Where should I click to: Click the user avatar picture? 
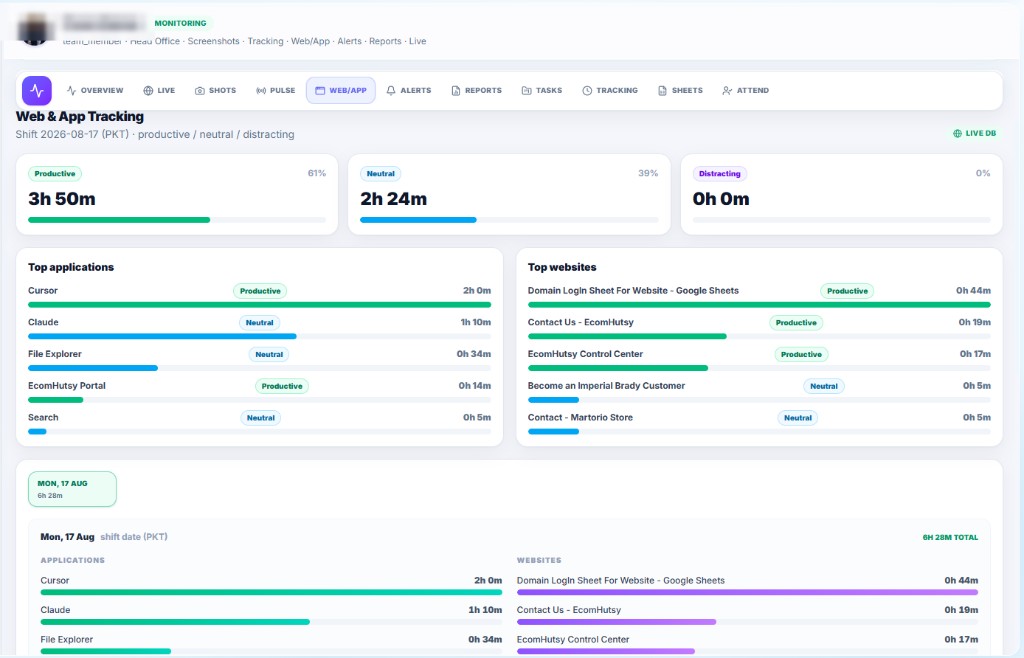coord(34,29)
